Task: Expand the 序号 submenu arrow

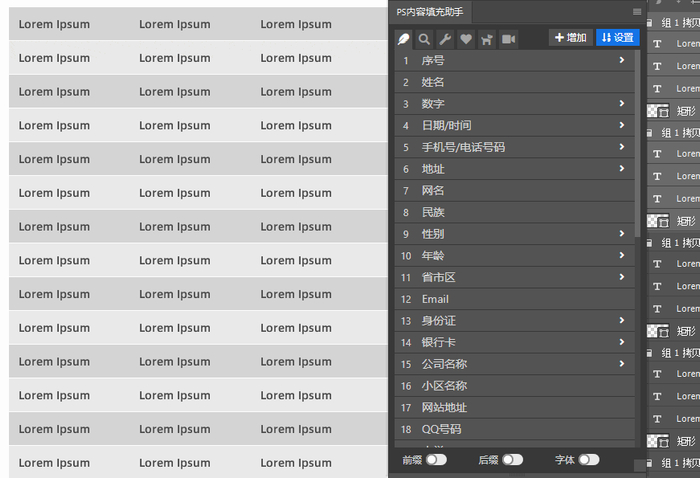Action: point(622,60)
